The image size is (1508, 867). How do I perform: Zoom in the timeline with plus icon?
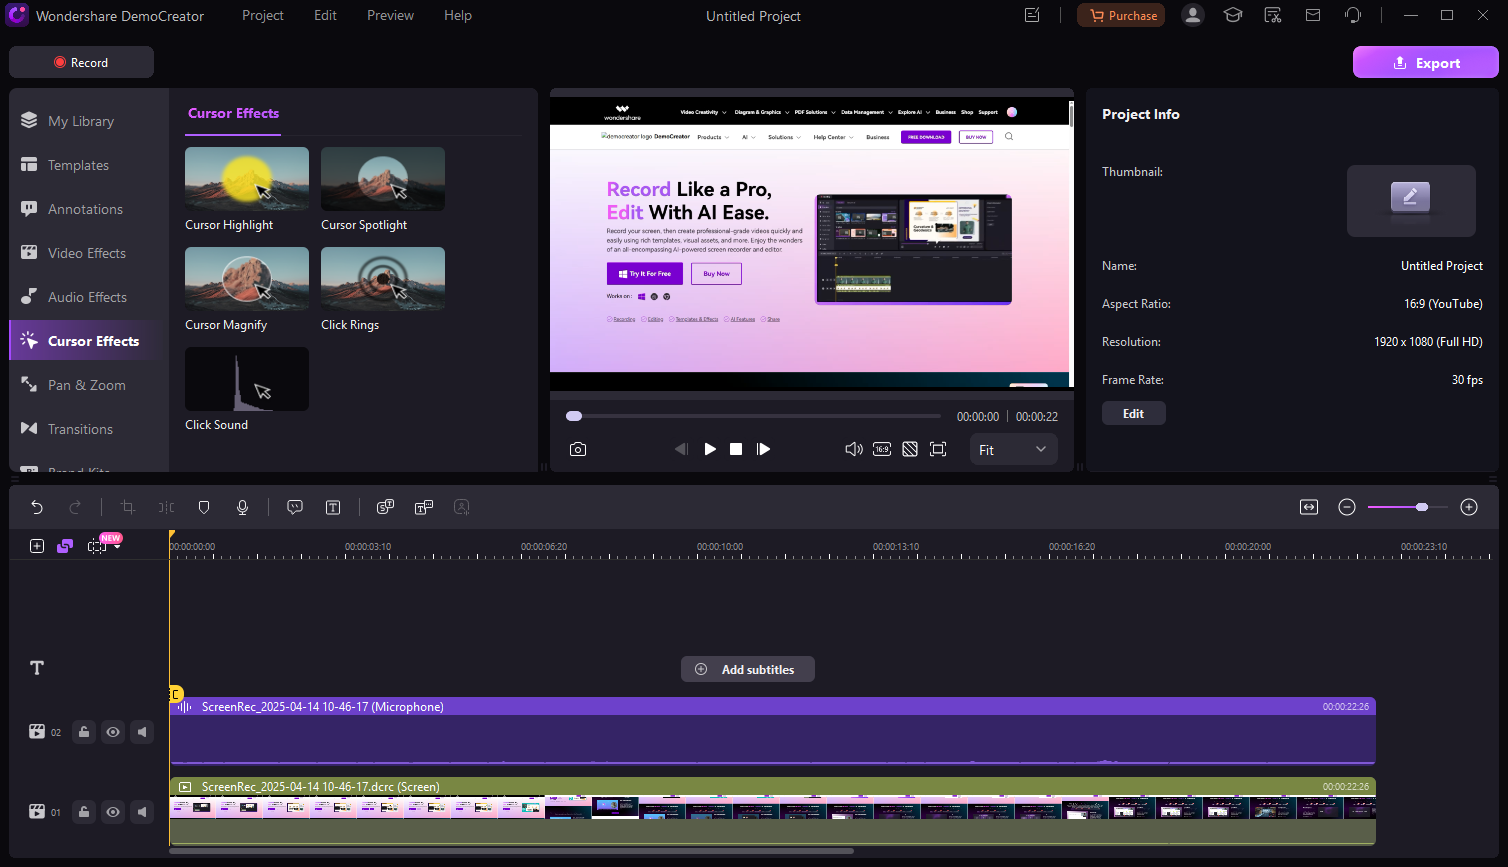[x=1469, y=507]
